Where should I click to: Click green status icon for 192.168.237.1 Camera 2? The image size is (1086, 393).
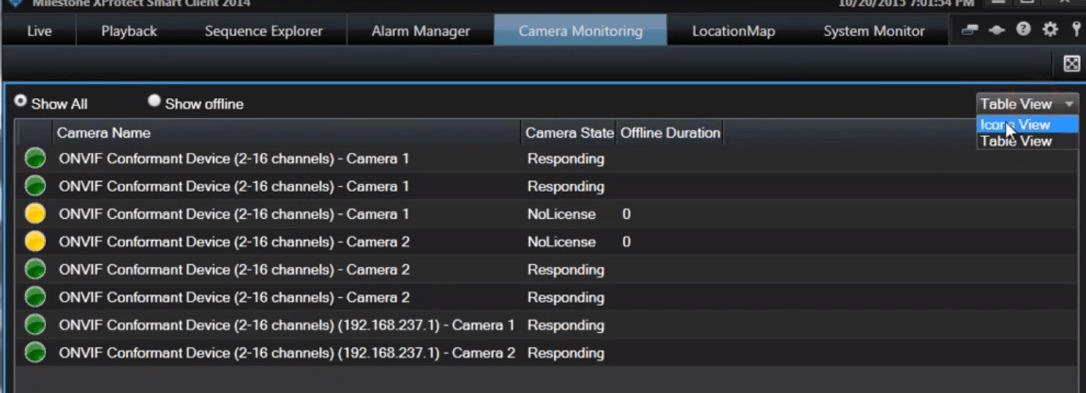pyautogui.click(x=35, y=353)
